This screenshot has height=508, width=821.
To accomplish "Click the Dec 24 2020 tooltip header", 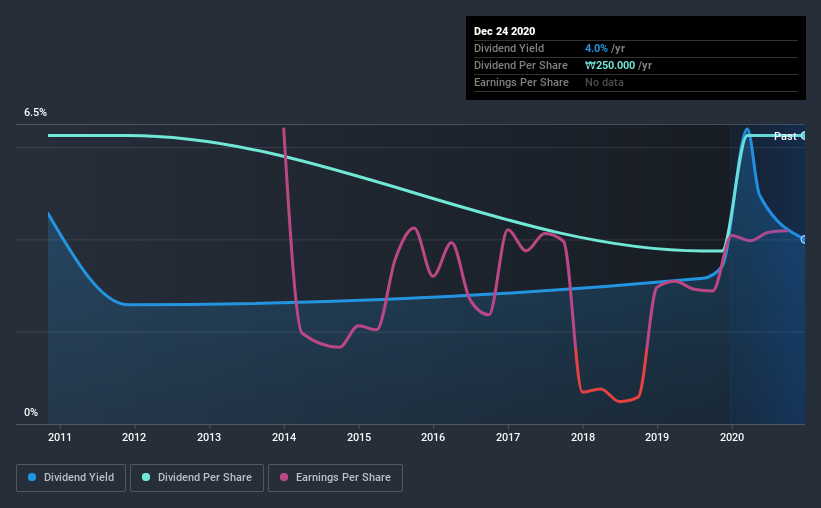I will pos(504,31).
